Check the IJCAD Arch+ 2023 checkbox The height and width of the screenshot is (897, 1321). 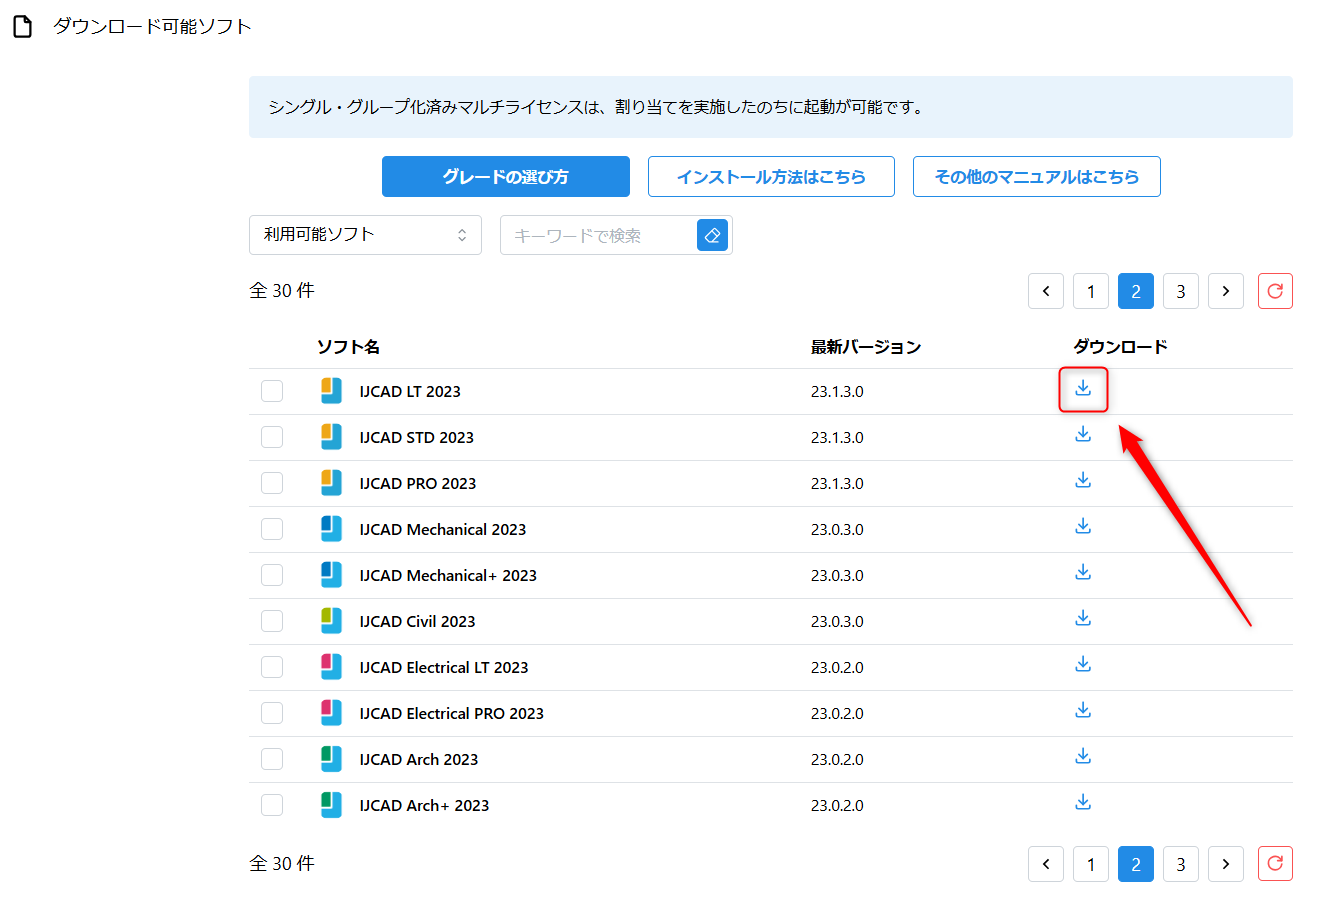272,805
